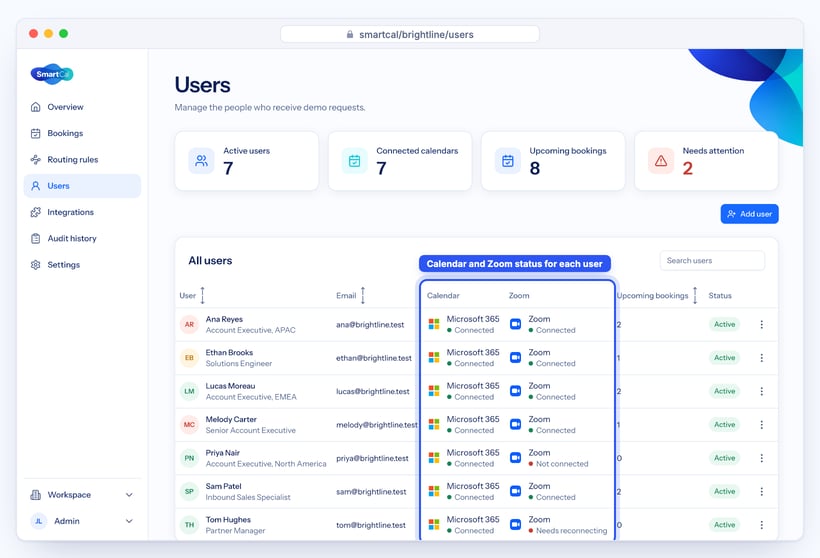Click the Routing rules icon
Image resolution: width=820 pixels, height=558 pixels.
tap(36, 160)
